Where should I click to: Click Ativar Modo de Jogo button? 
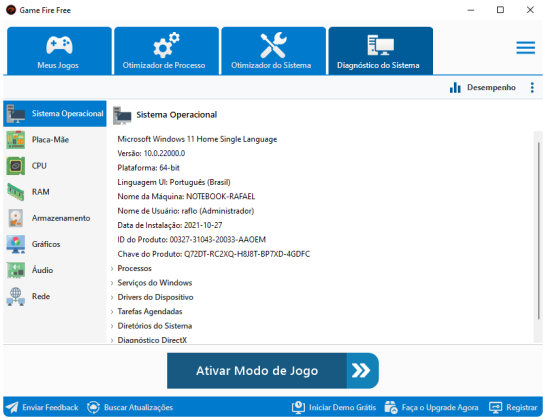(273, 371)
